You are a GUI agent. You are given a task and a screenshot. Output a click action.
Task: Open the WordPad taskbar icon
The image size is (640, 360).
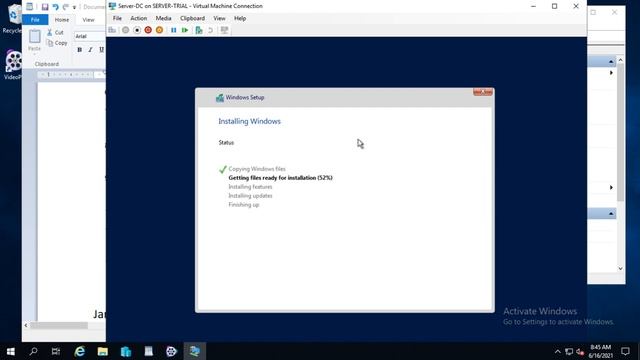click(149, 351)
